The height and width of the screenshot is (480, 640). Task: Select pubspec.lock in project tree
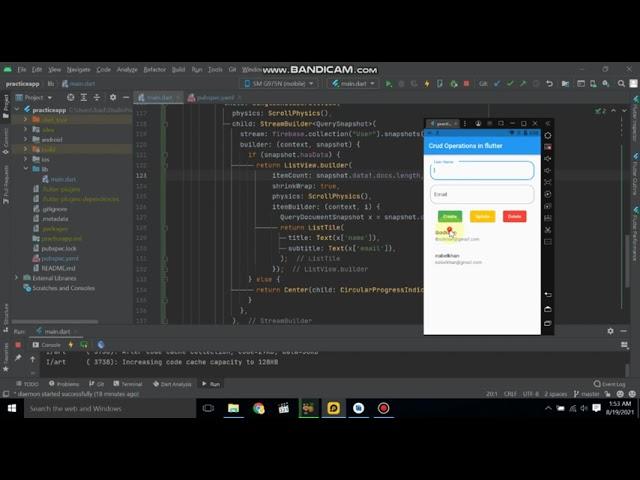pos(54,248)
